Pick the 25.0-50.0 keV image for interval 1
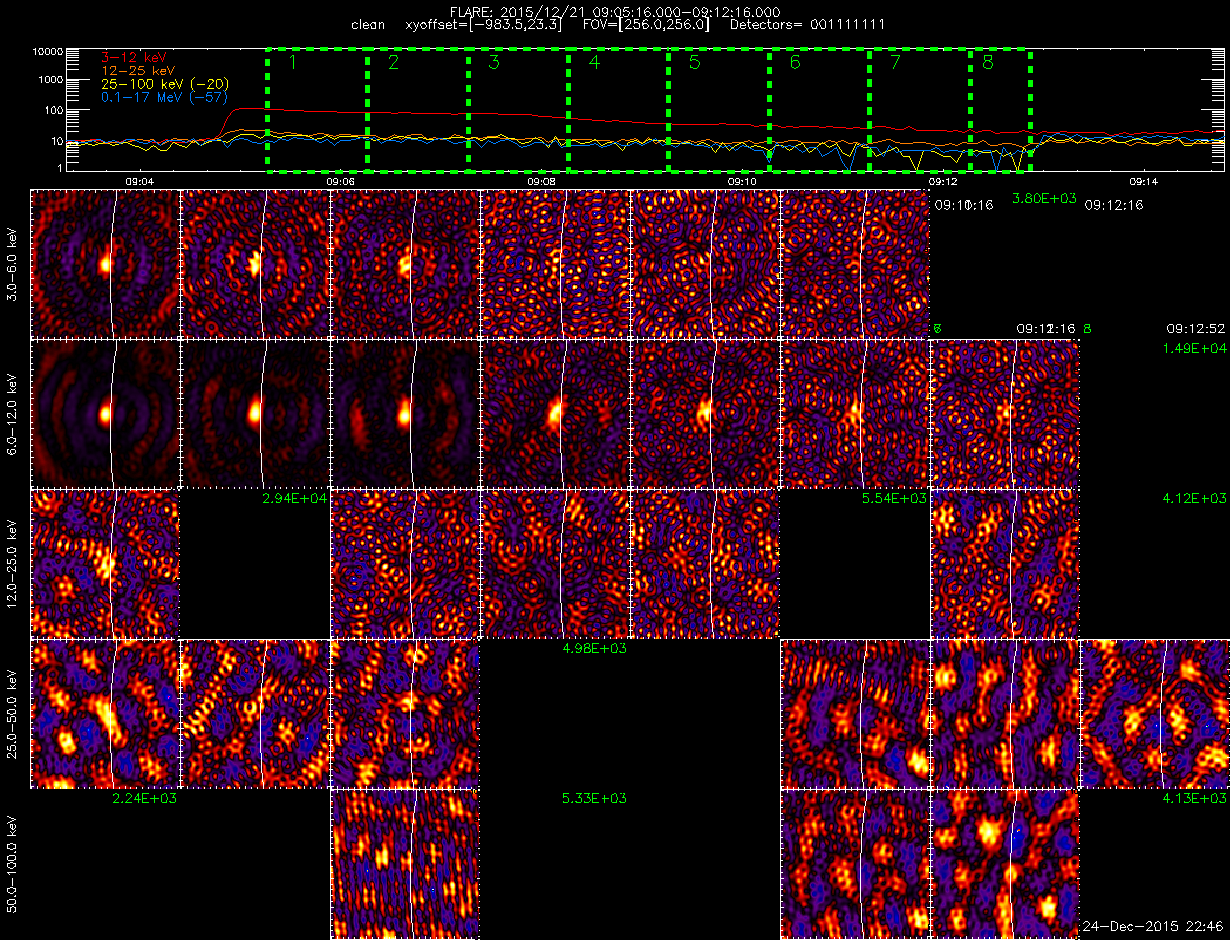The width and height of the screenshot is (1230, 940). click(x=105, y=713)
